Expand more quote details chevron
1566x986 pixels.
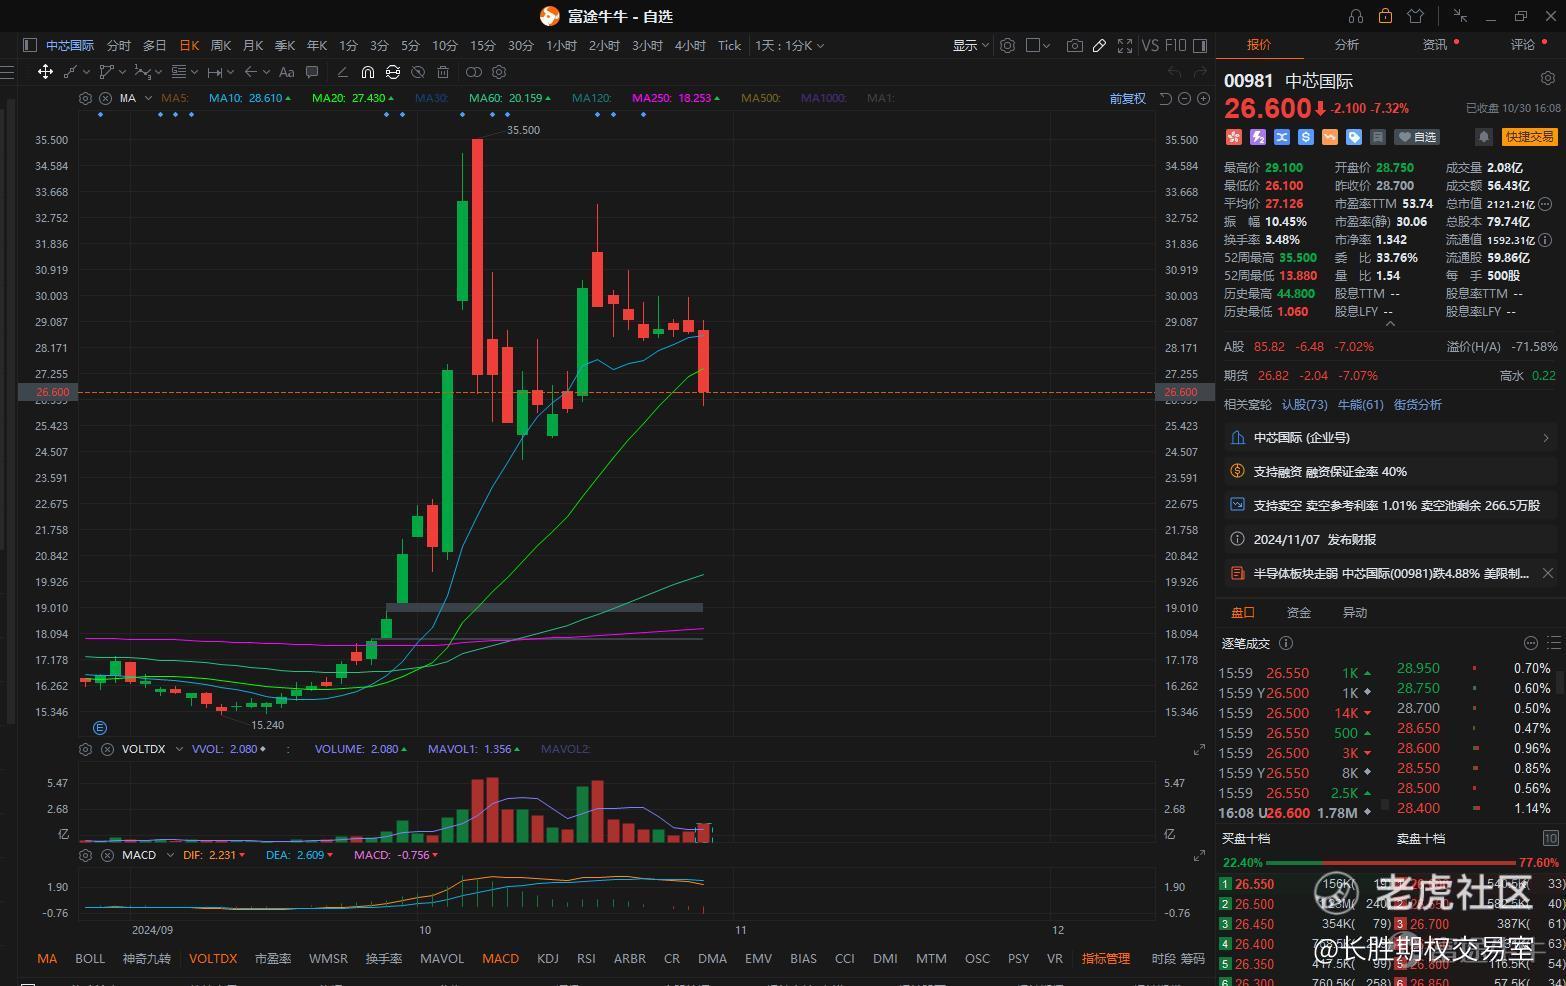click(1390, 324)
